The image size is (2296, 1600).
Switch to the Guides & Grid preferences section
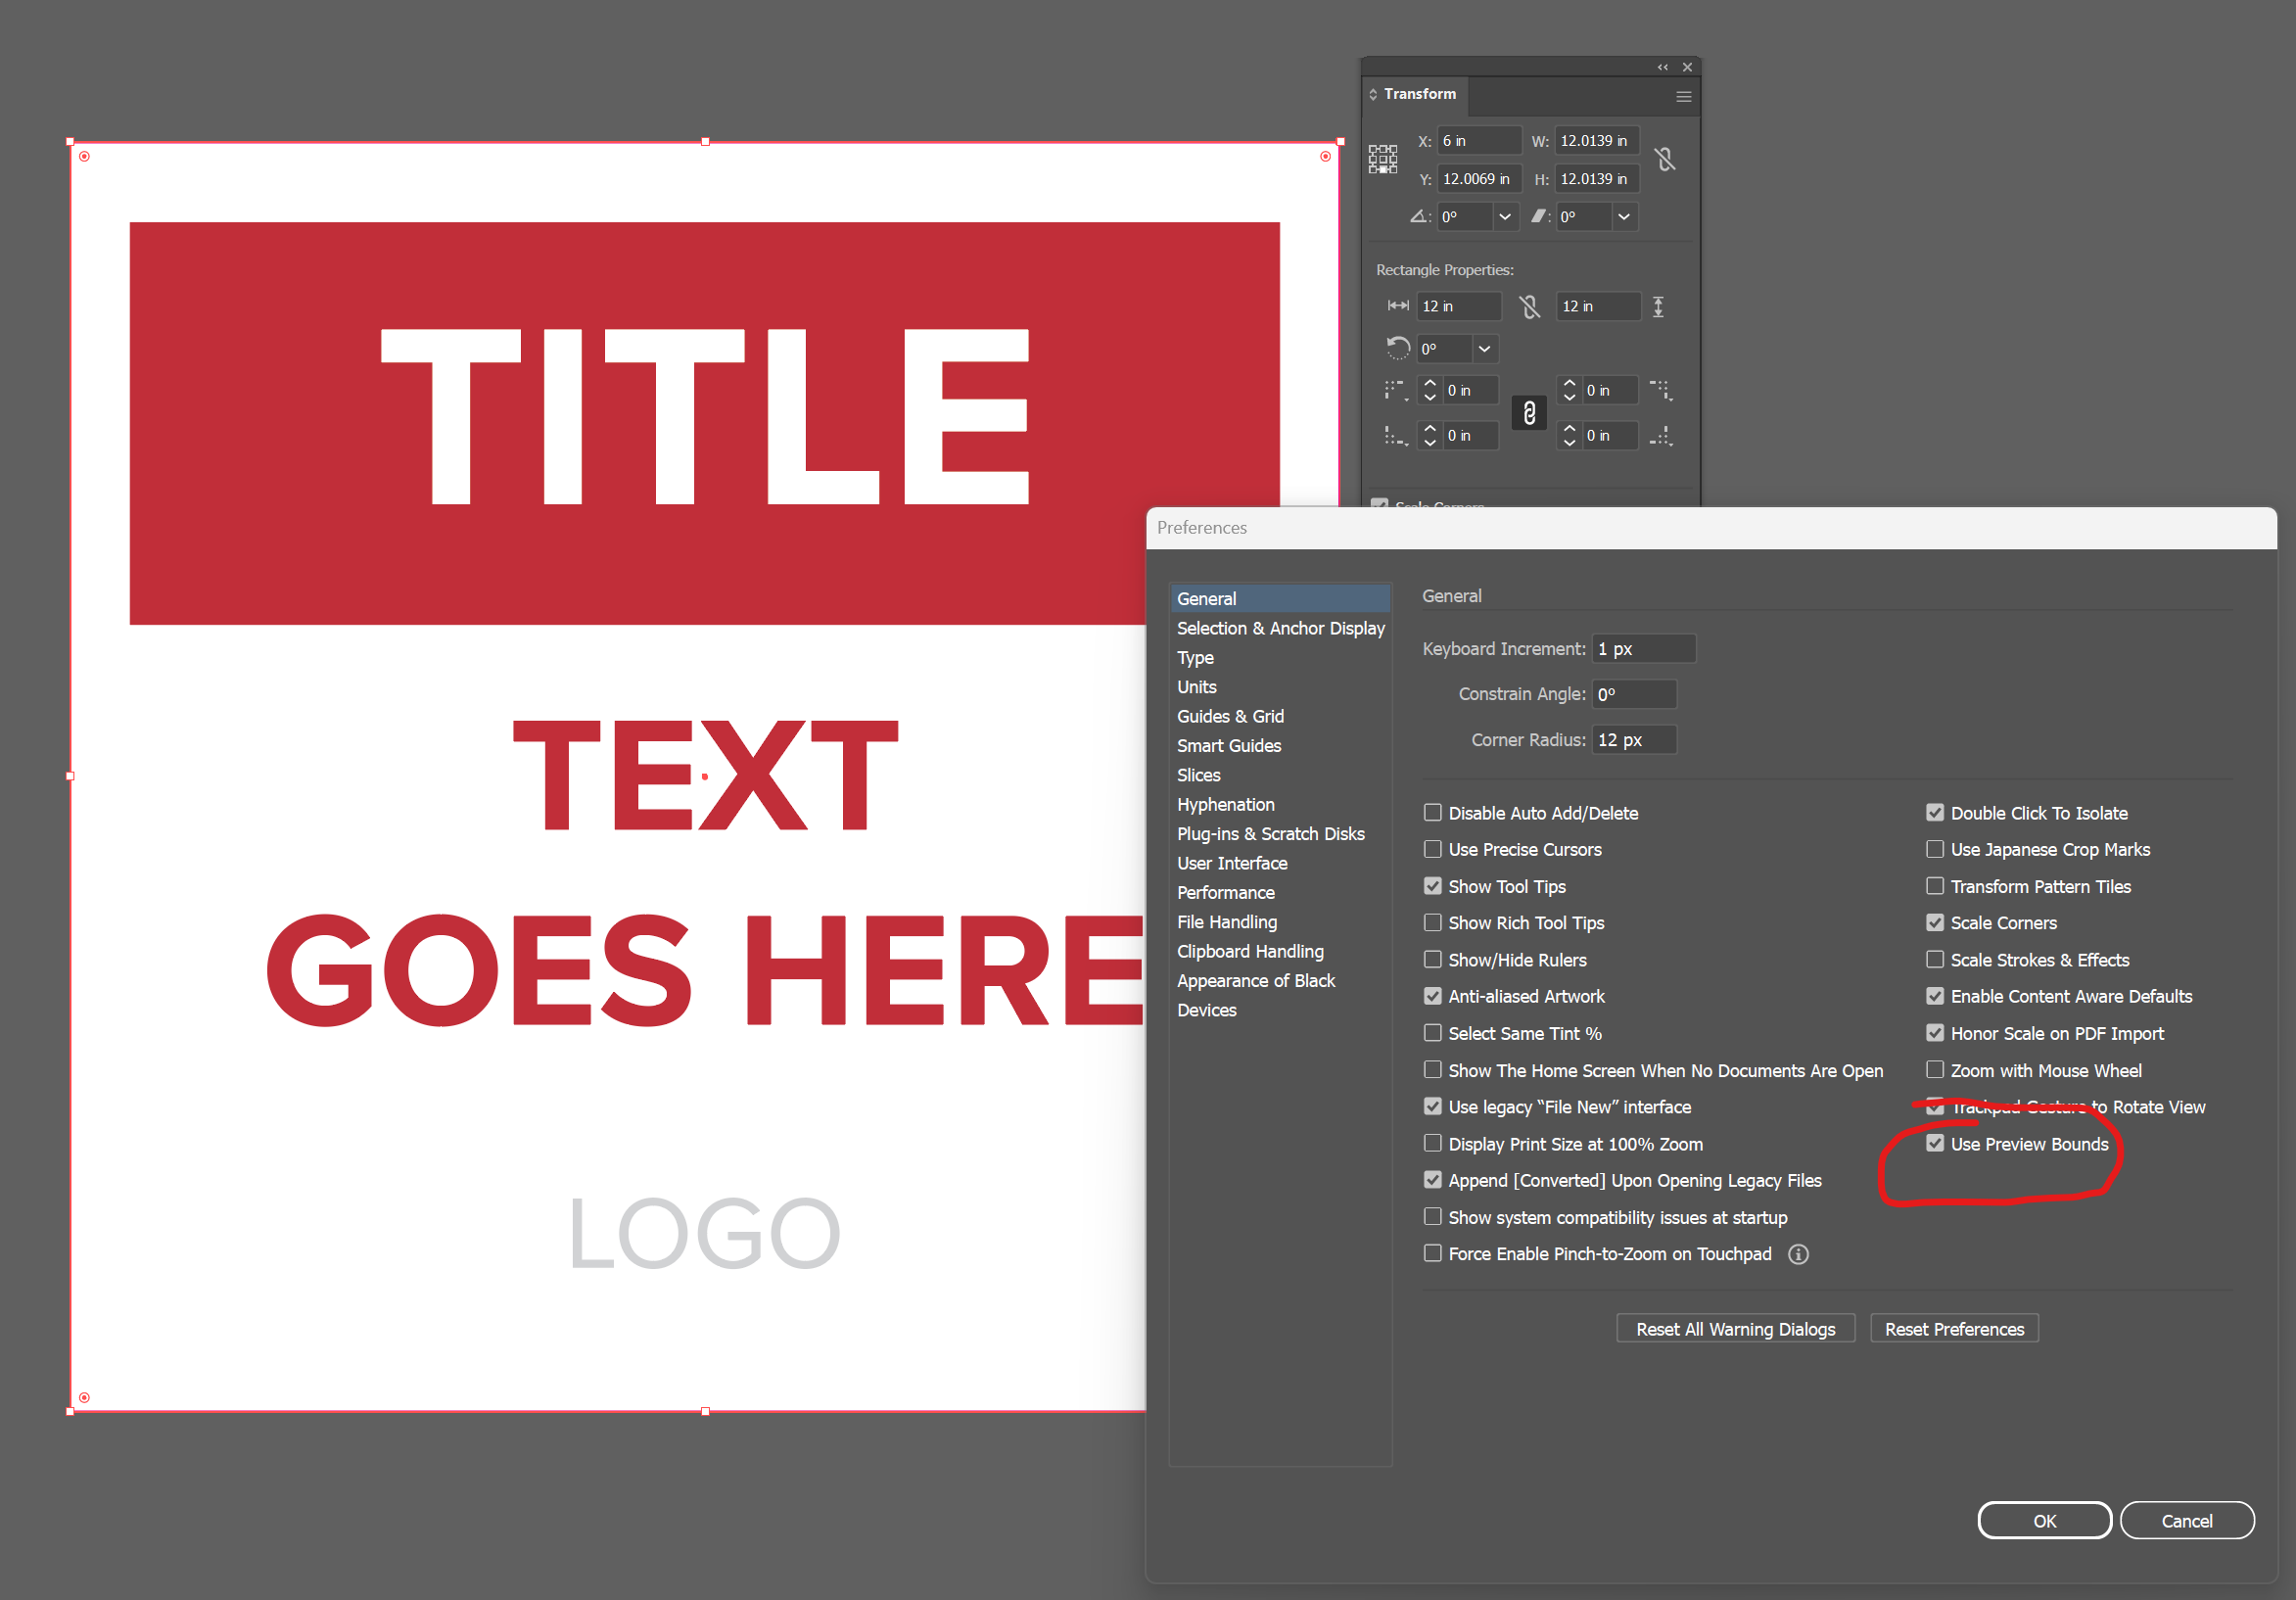pyautogui.click(x=1230, y=716)
